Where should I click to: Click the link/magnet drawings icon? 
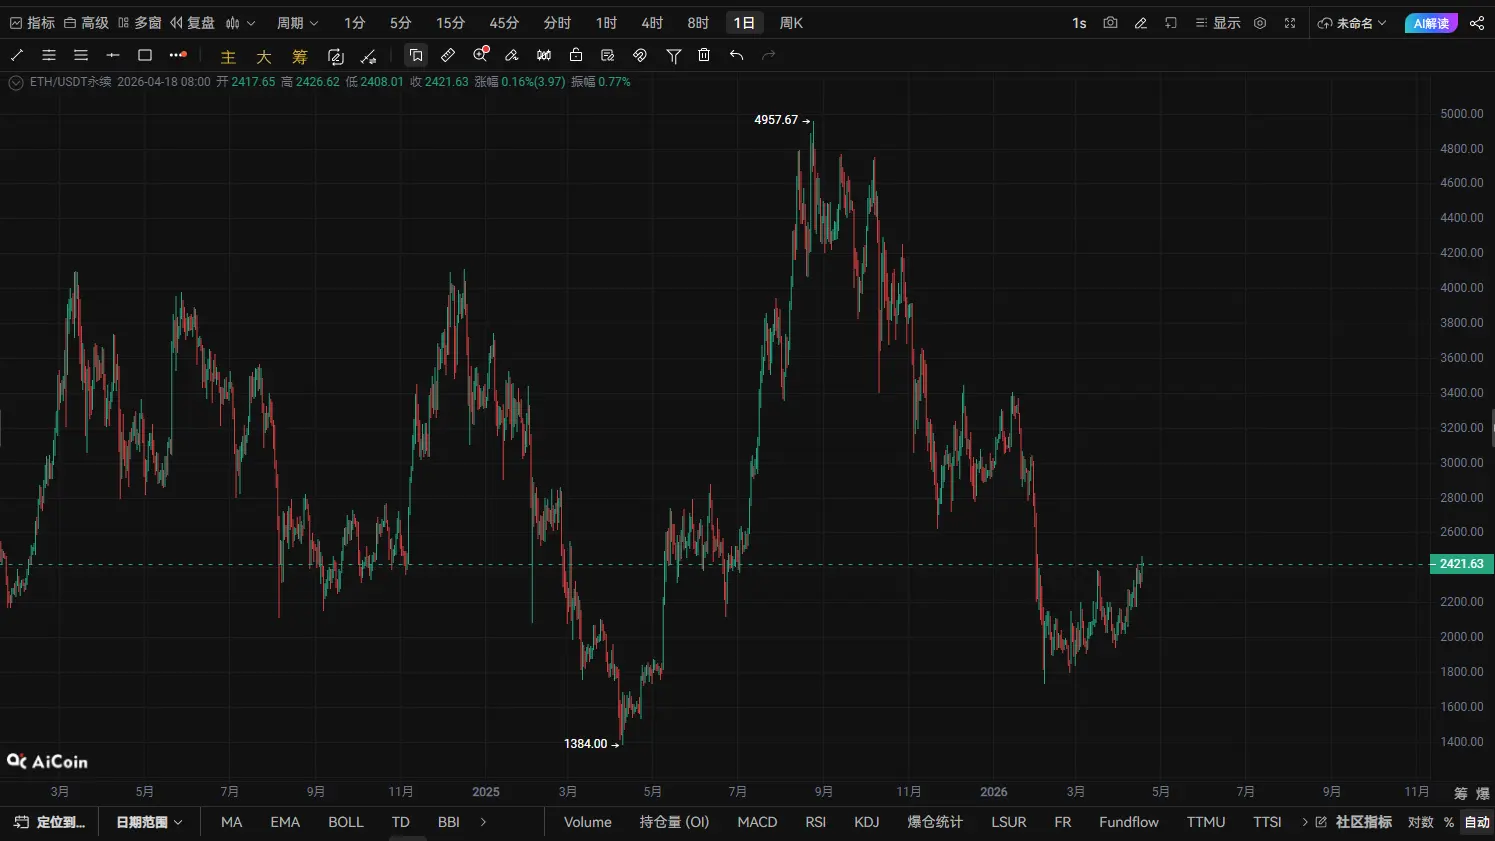(640, 55)
